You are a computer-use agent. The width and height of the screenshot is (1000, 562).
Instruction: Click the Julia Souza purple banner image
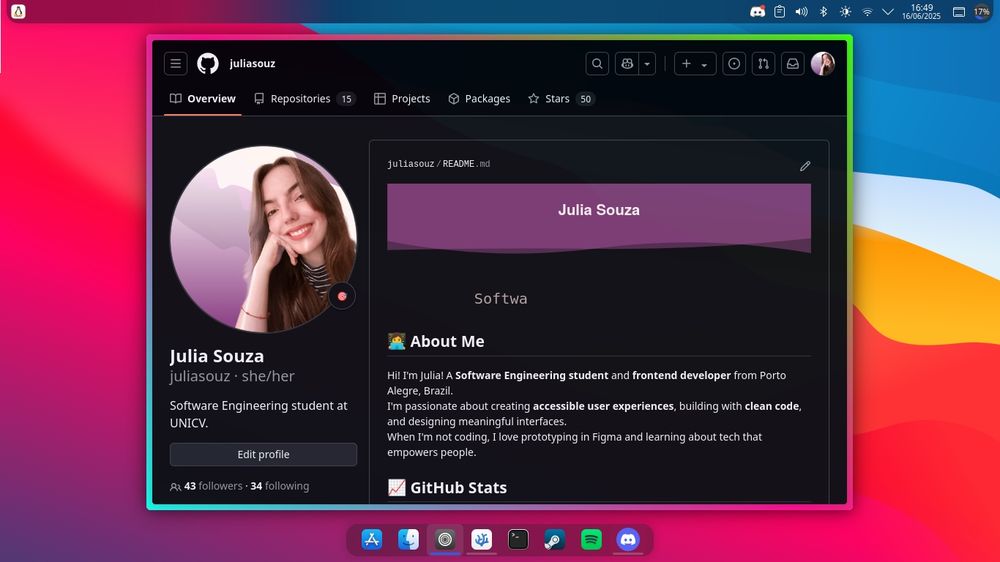[599, 218]
